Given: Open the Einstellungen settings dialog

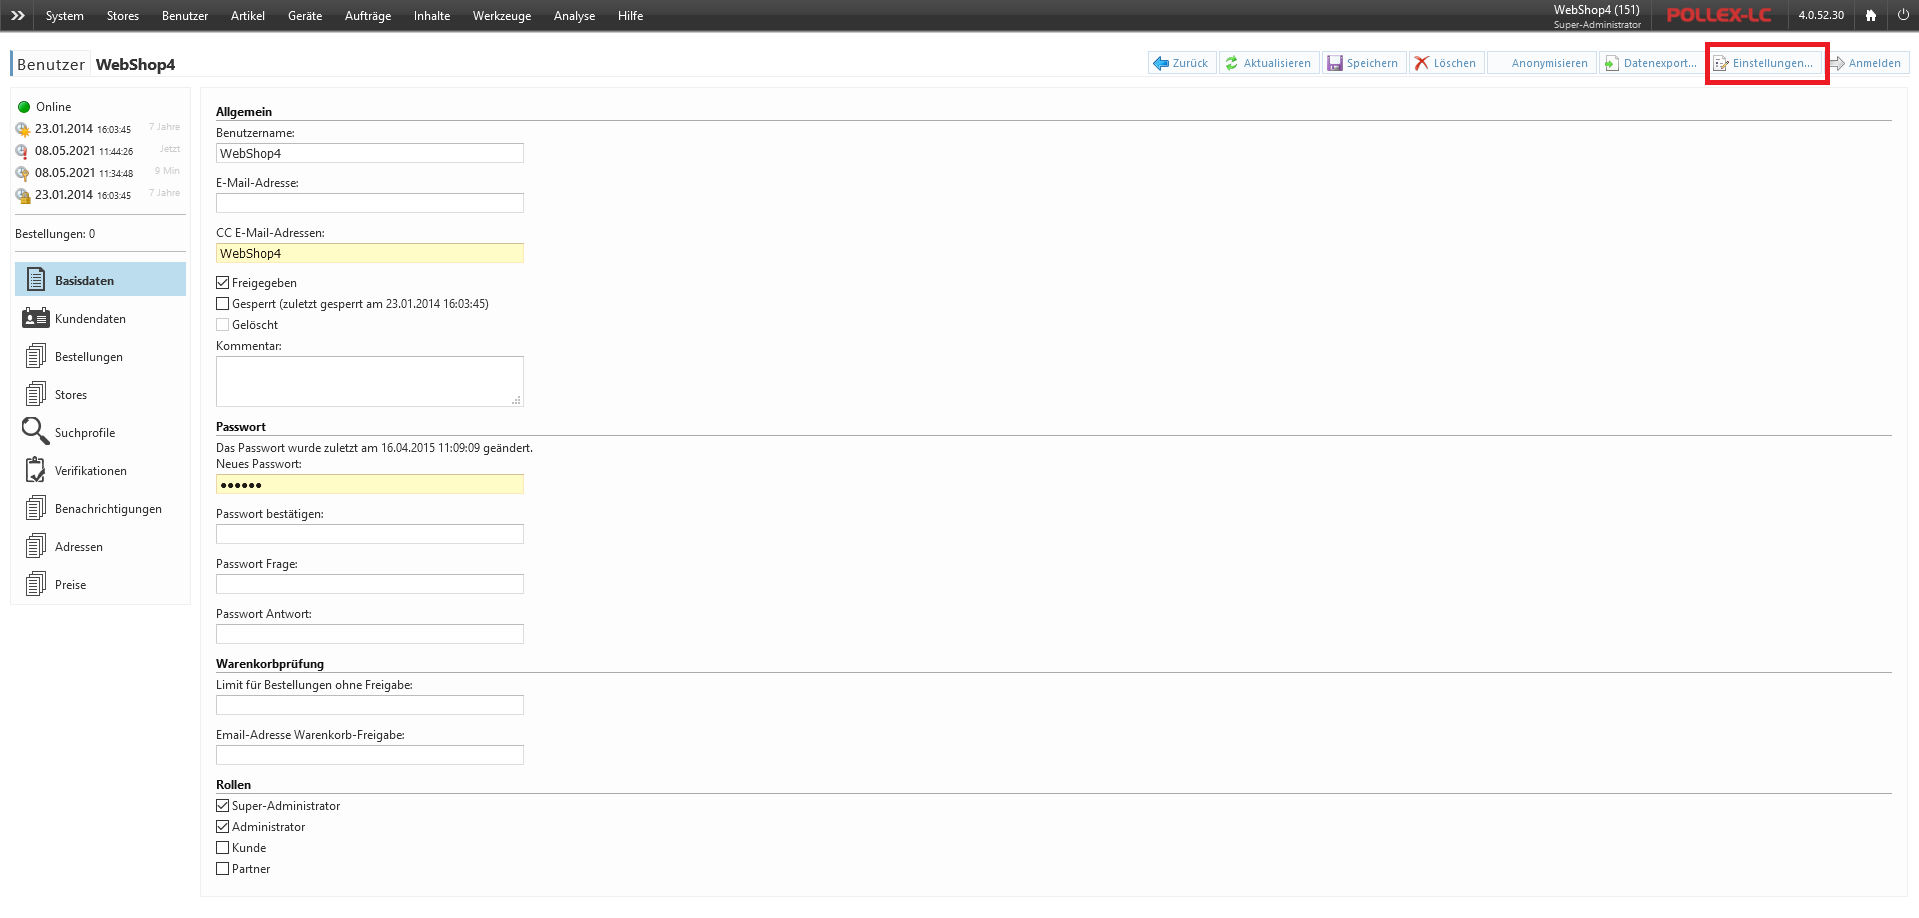Looking at the screenshot, I should pos(1764,63).
